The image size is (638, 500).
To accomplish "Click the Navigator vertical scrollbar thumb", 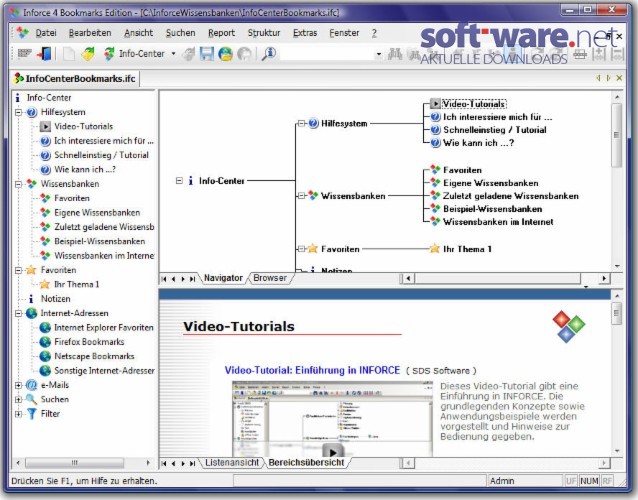I will click(x=616, y=135).
